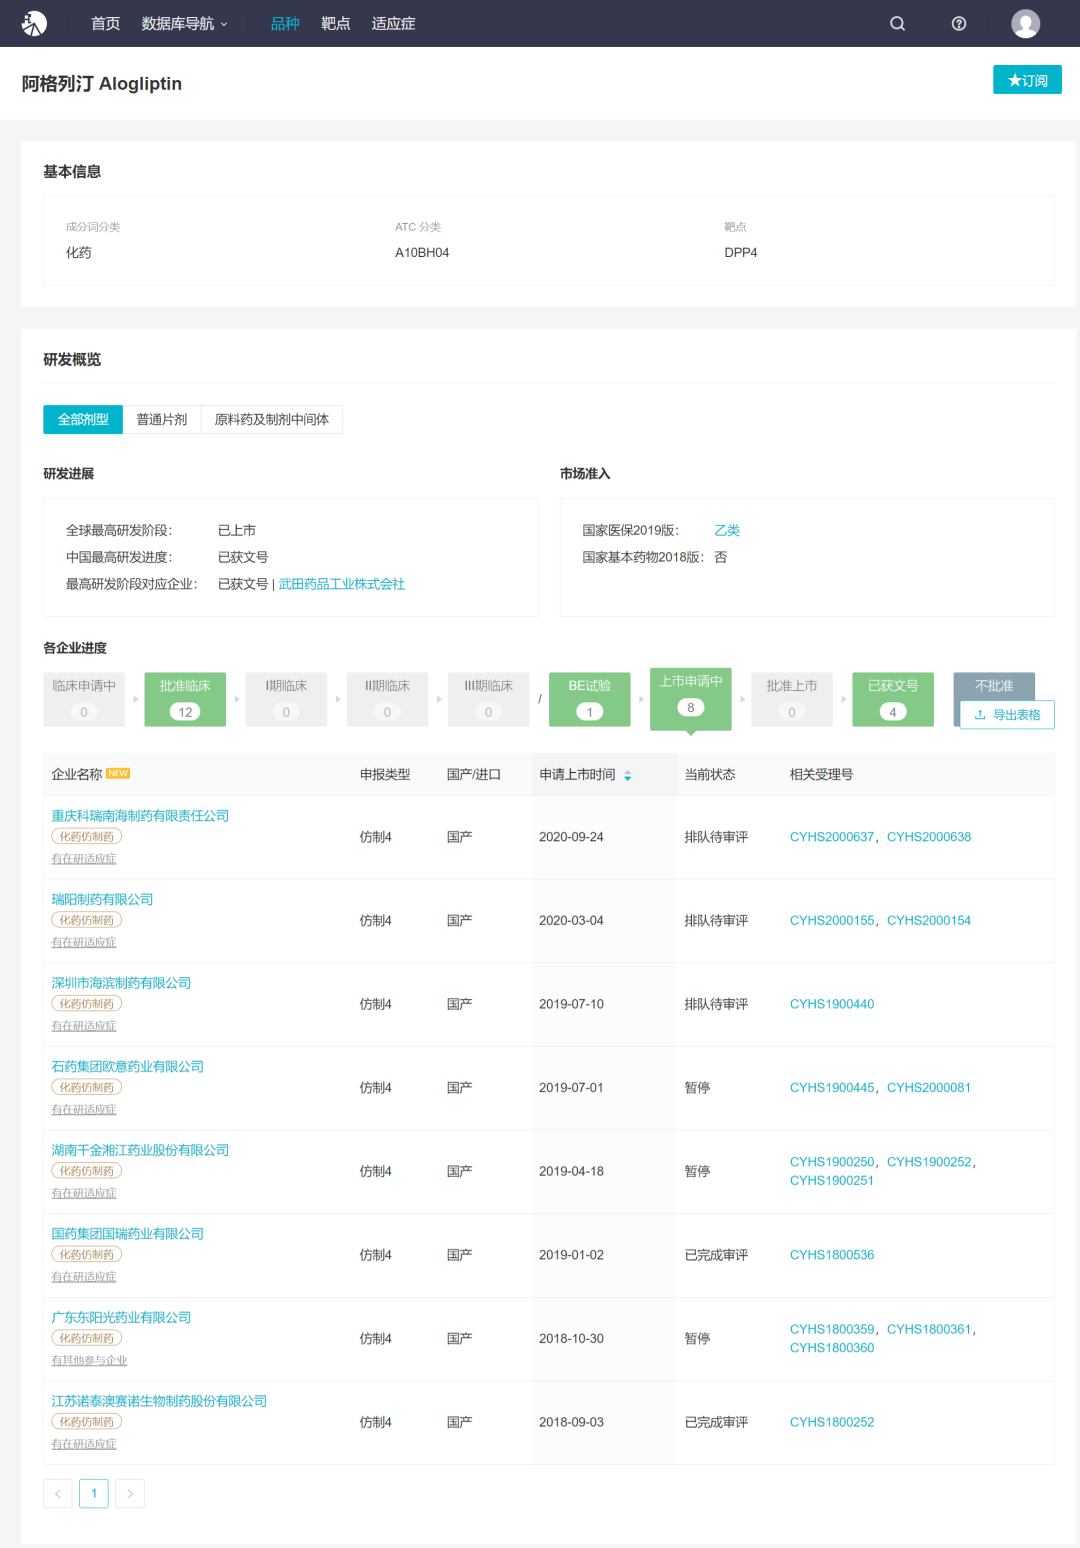Open acceptance number CYHS2000638
The height and width of the screenshot is (1548, 1080).
(x=929, y=837)
